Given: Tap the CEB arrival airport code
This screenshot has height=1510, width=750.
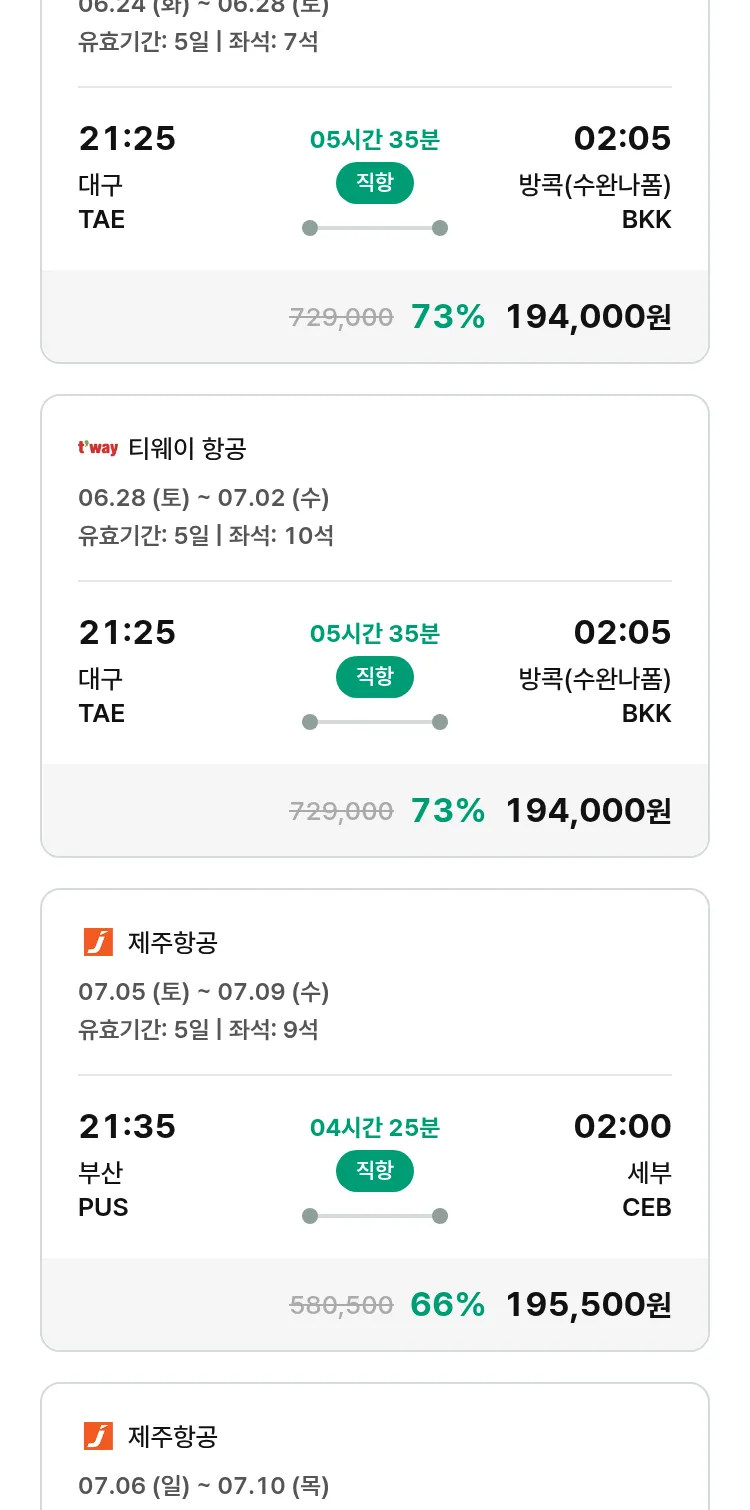Looking at the screenshot, I should pos(647,1207).
